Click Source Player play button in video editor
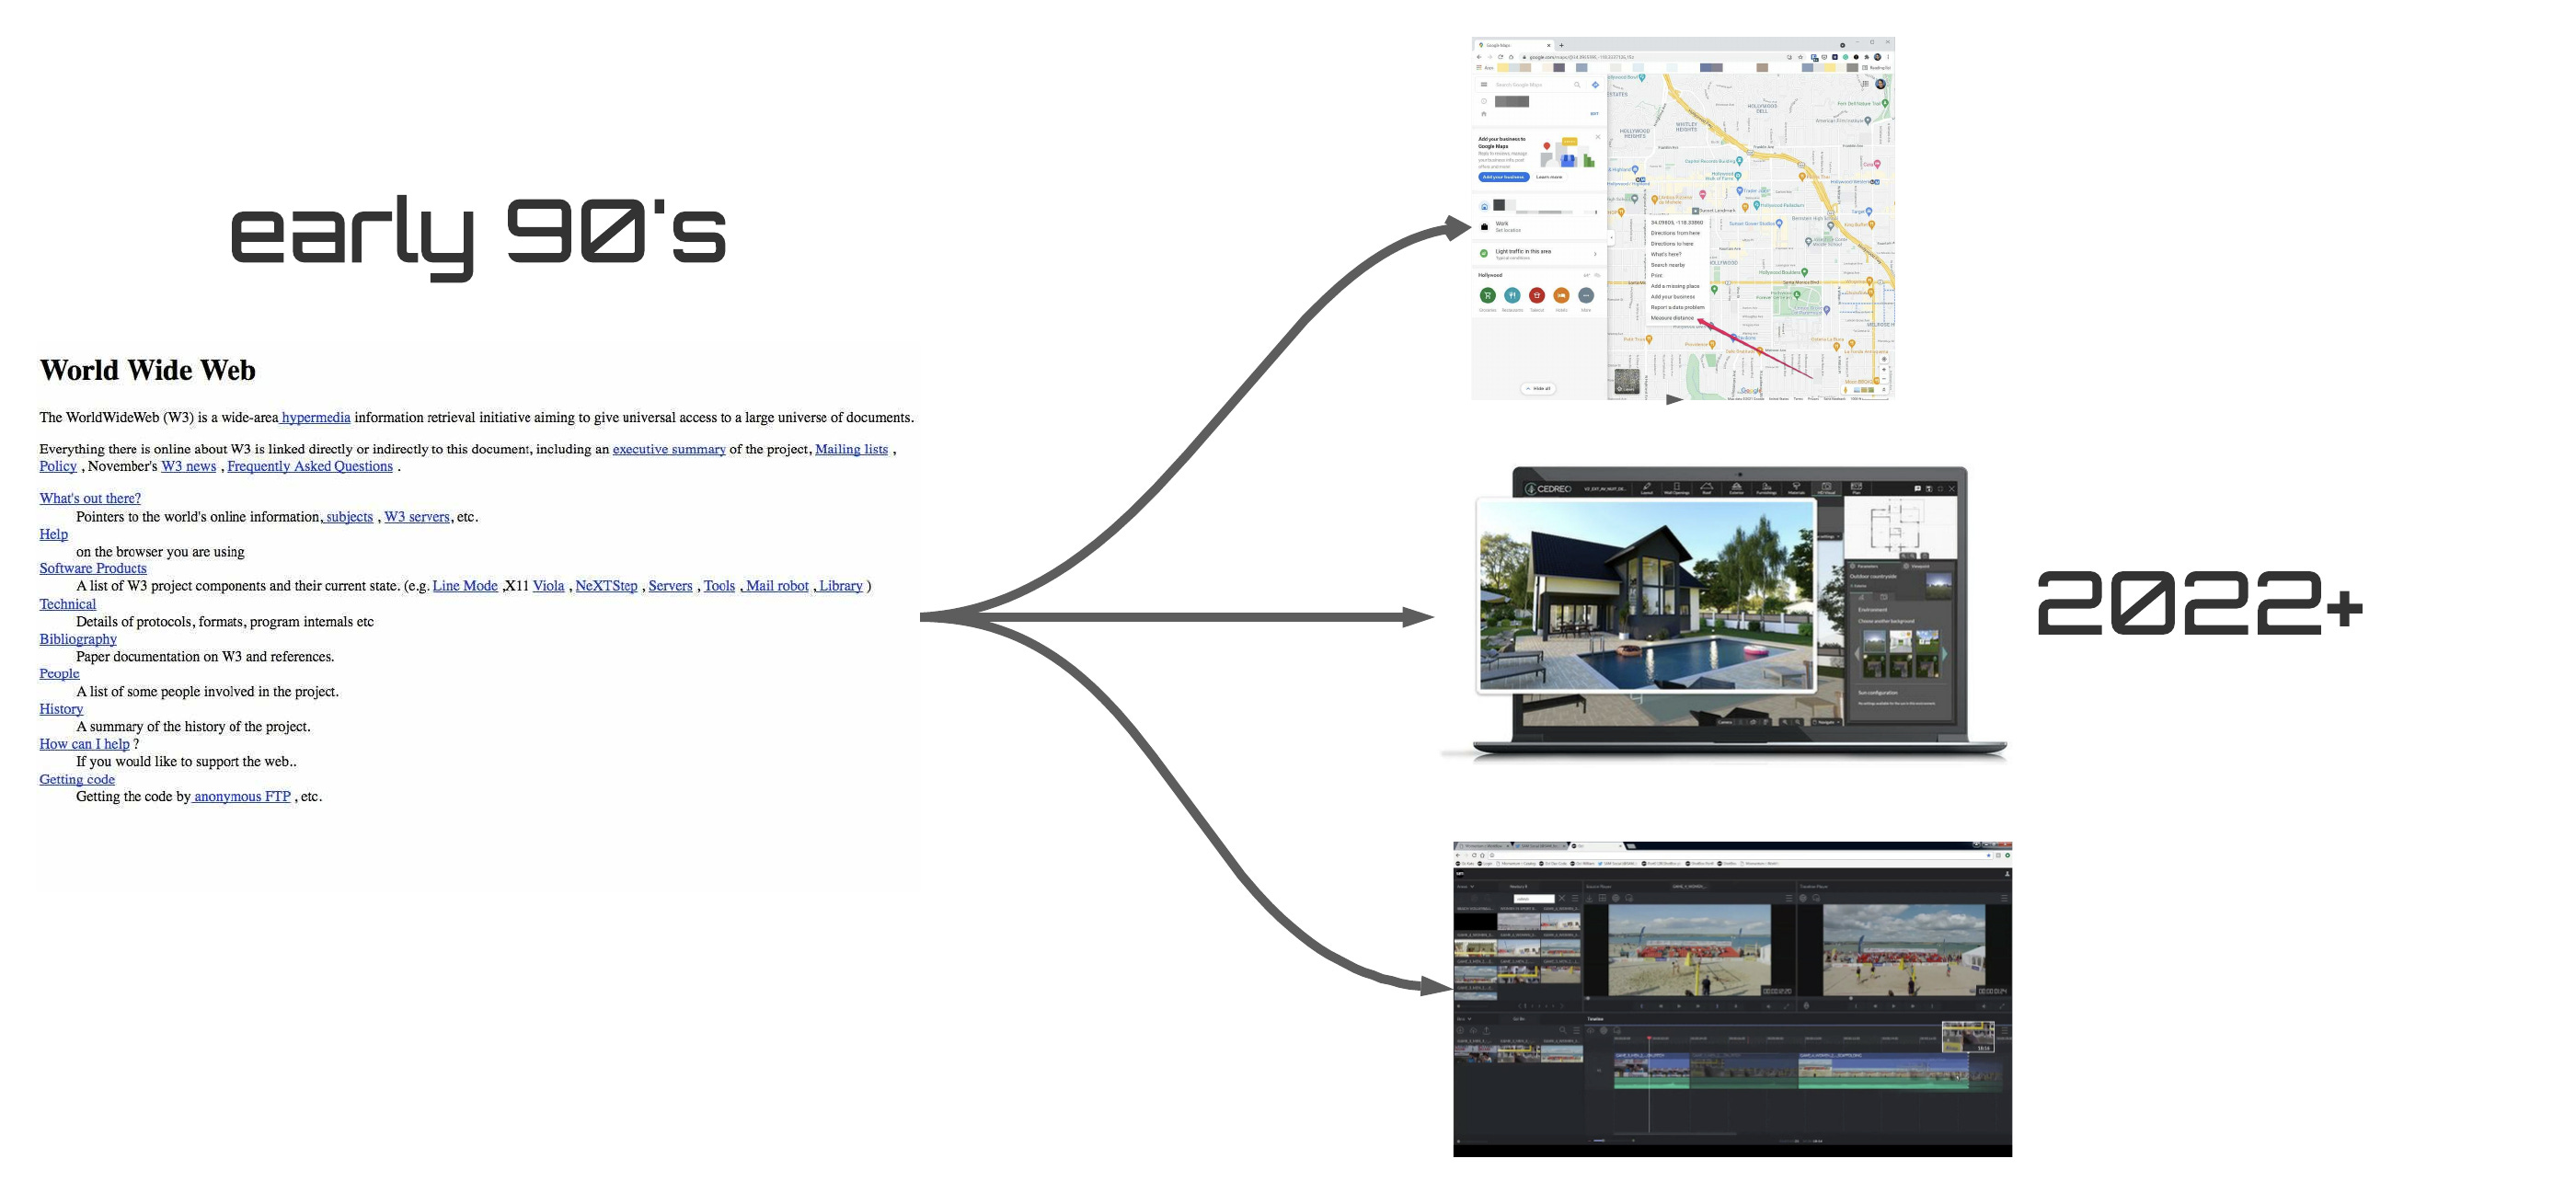 point(1679,1007)
